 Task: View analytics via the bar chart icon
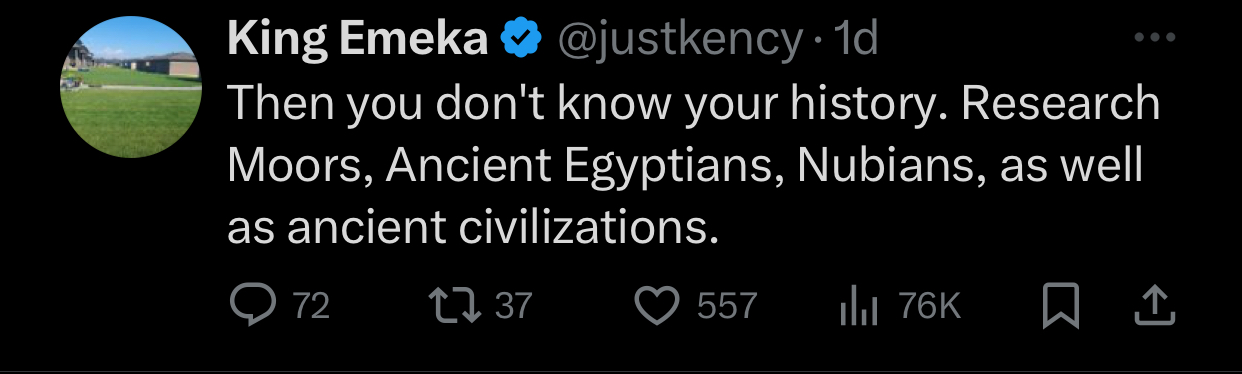[858, 306]
